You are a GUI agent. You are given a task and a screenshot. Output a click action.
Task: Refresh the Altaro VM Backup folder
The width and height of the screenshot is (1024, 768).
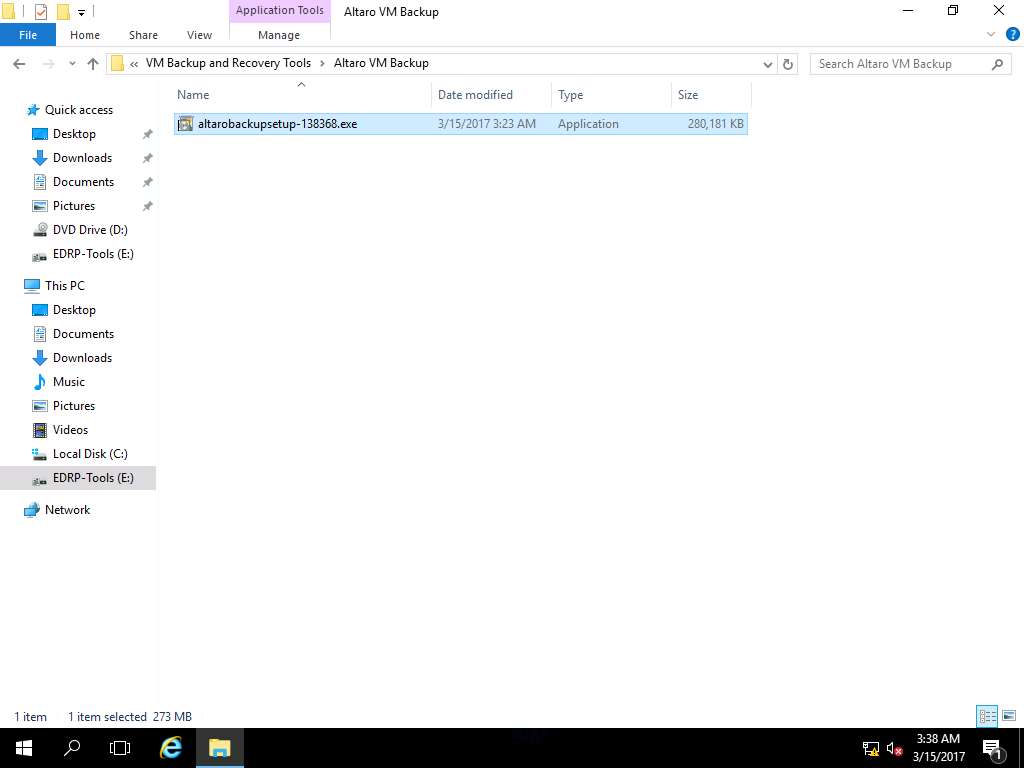pyautogui.click(x=788, y=64)
